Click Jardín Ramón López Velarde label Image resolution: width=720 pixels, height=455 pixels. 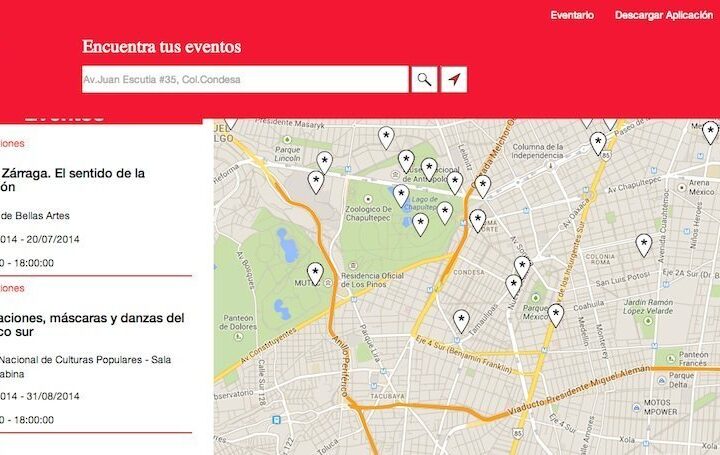(648, 307)
